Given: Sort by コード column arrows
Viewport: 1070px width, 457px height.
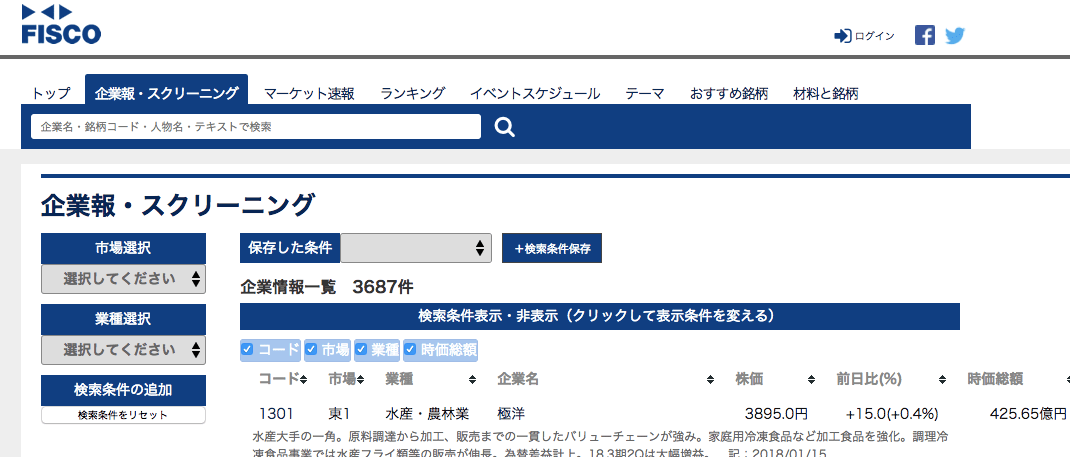Looking at the screenshot, I should pos(304,380).
